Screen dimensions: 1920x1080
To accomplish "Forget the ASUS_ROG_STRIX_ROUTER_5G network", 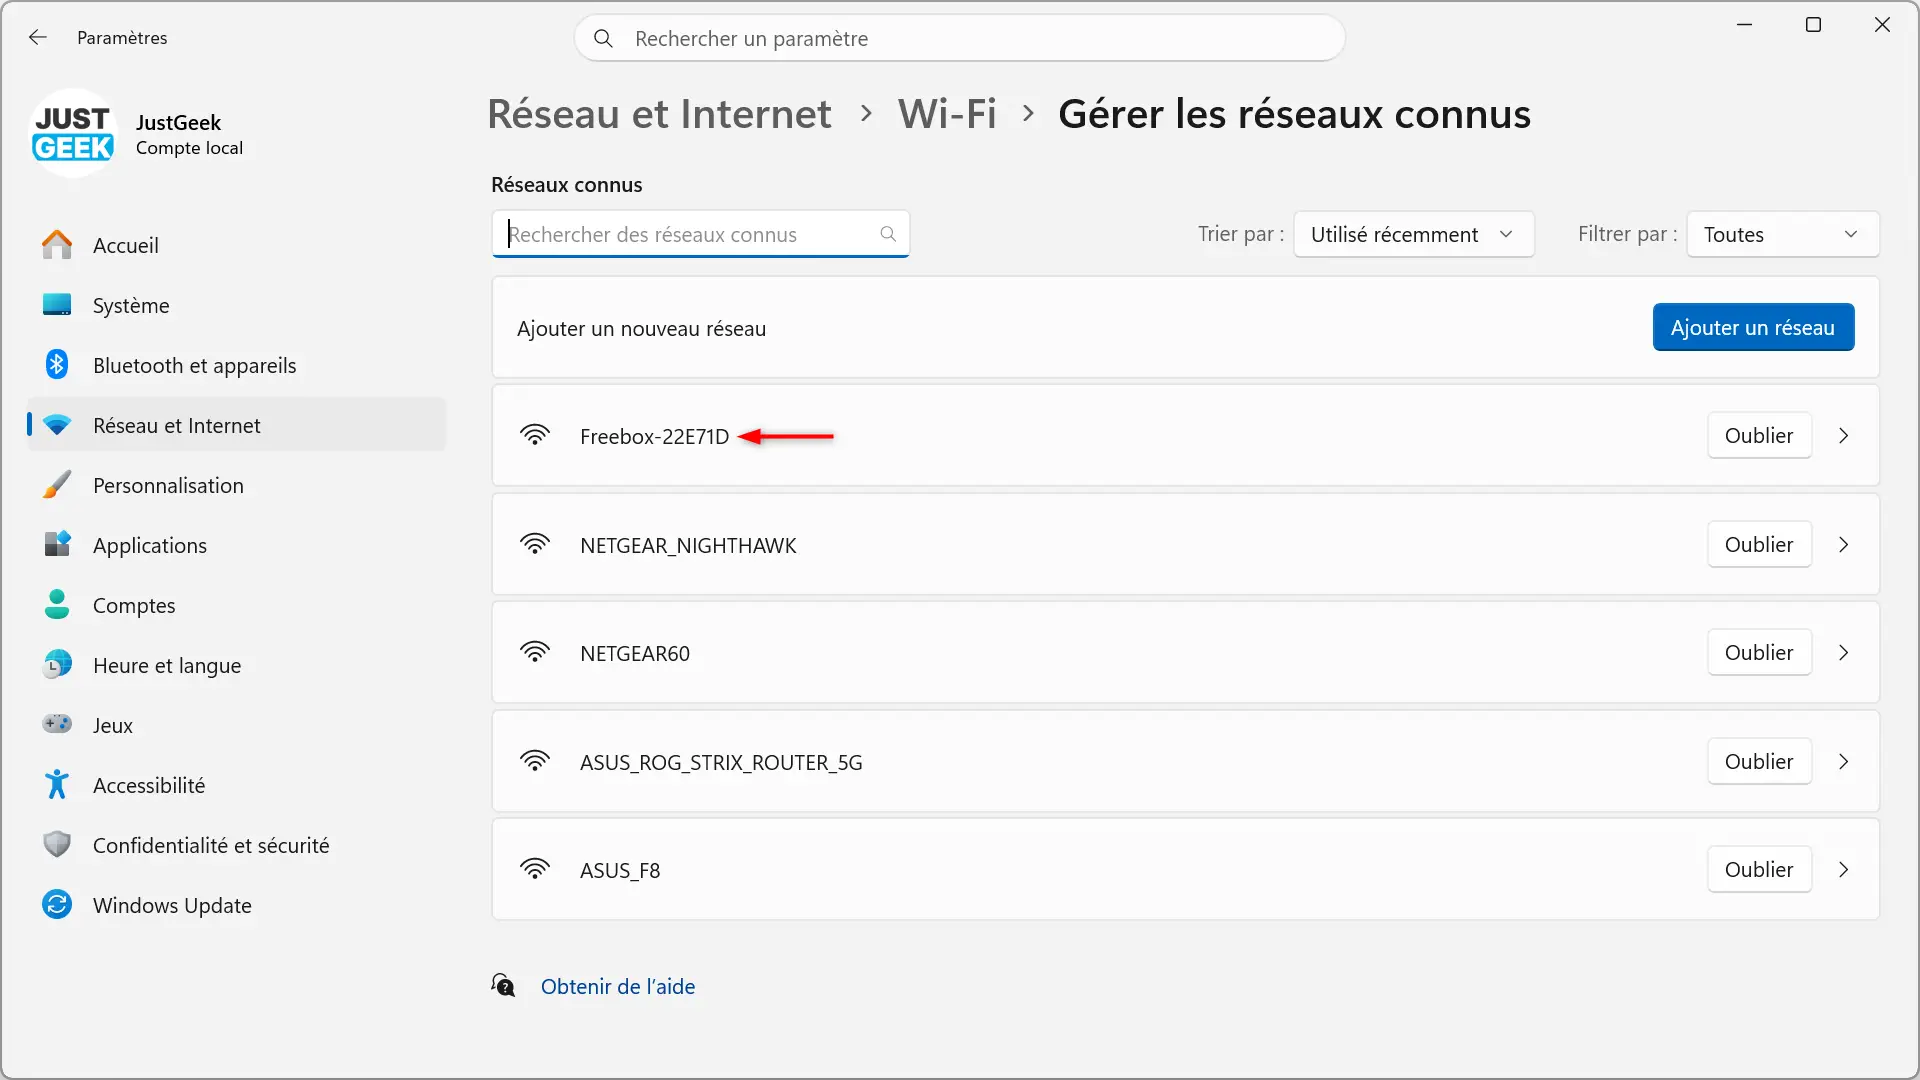I will coord(1759,762).
